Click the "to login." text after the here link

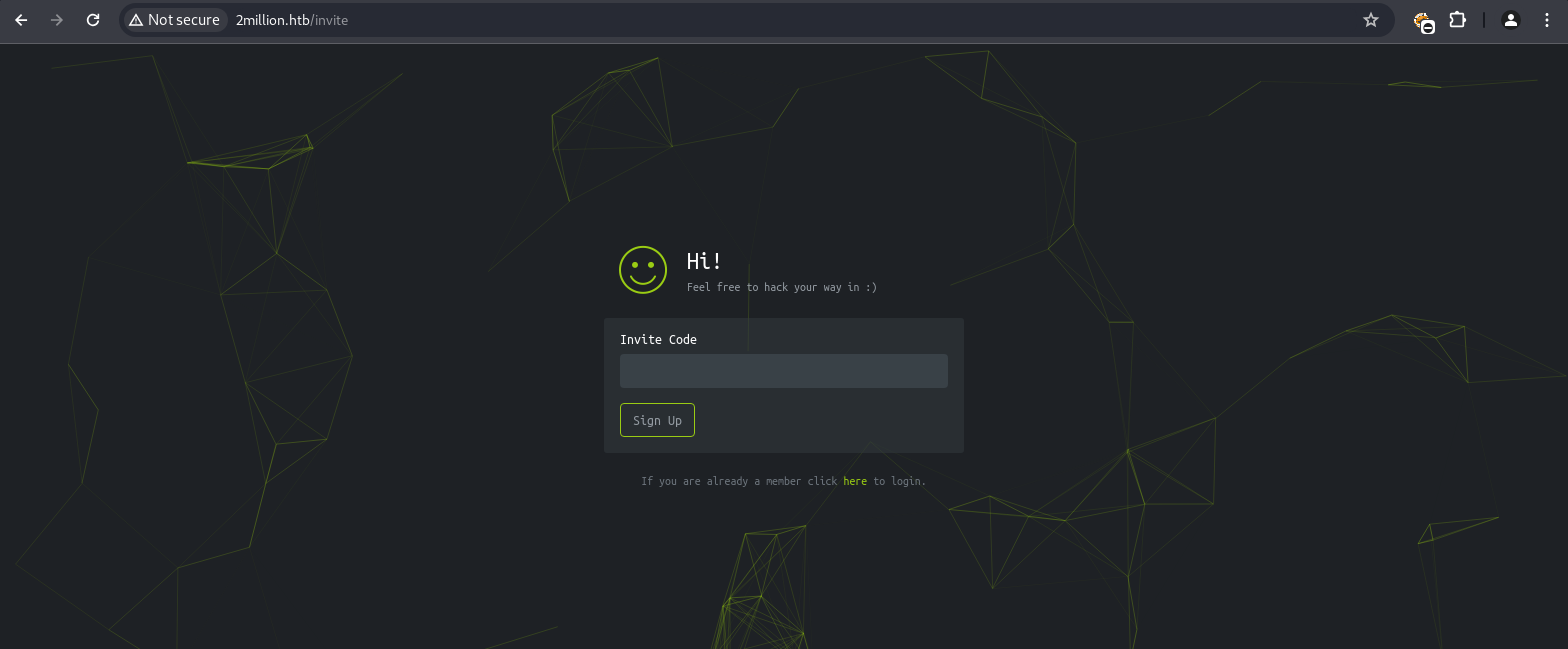click(900, 481)
